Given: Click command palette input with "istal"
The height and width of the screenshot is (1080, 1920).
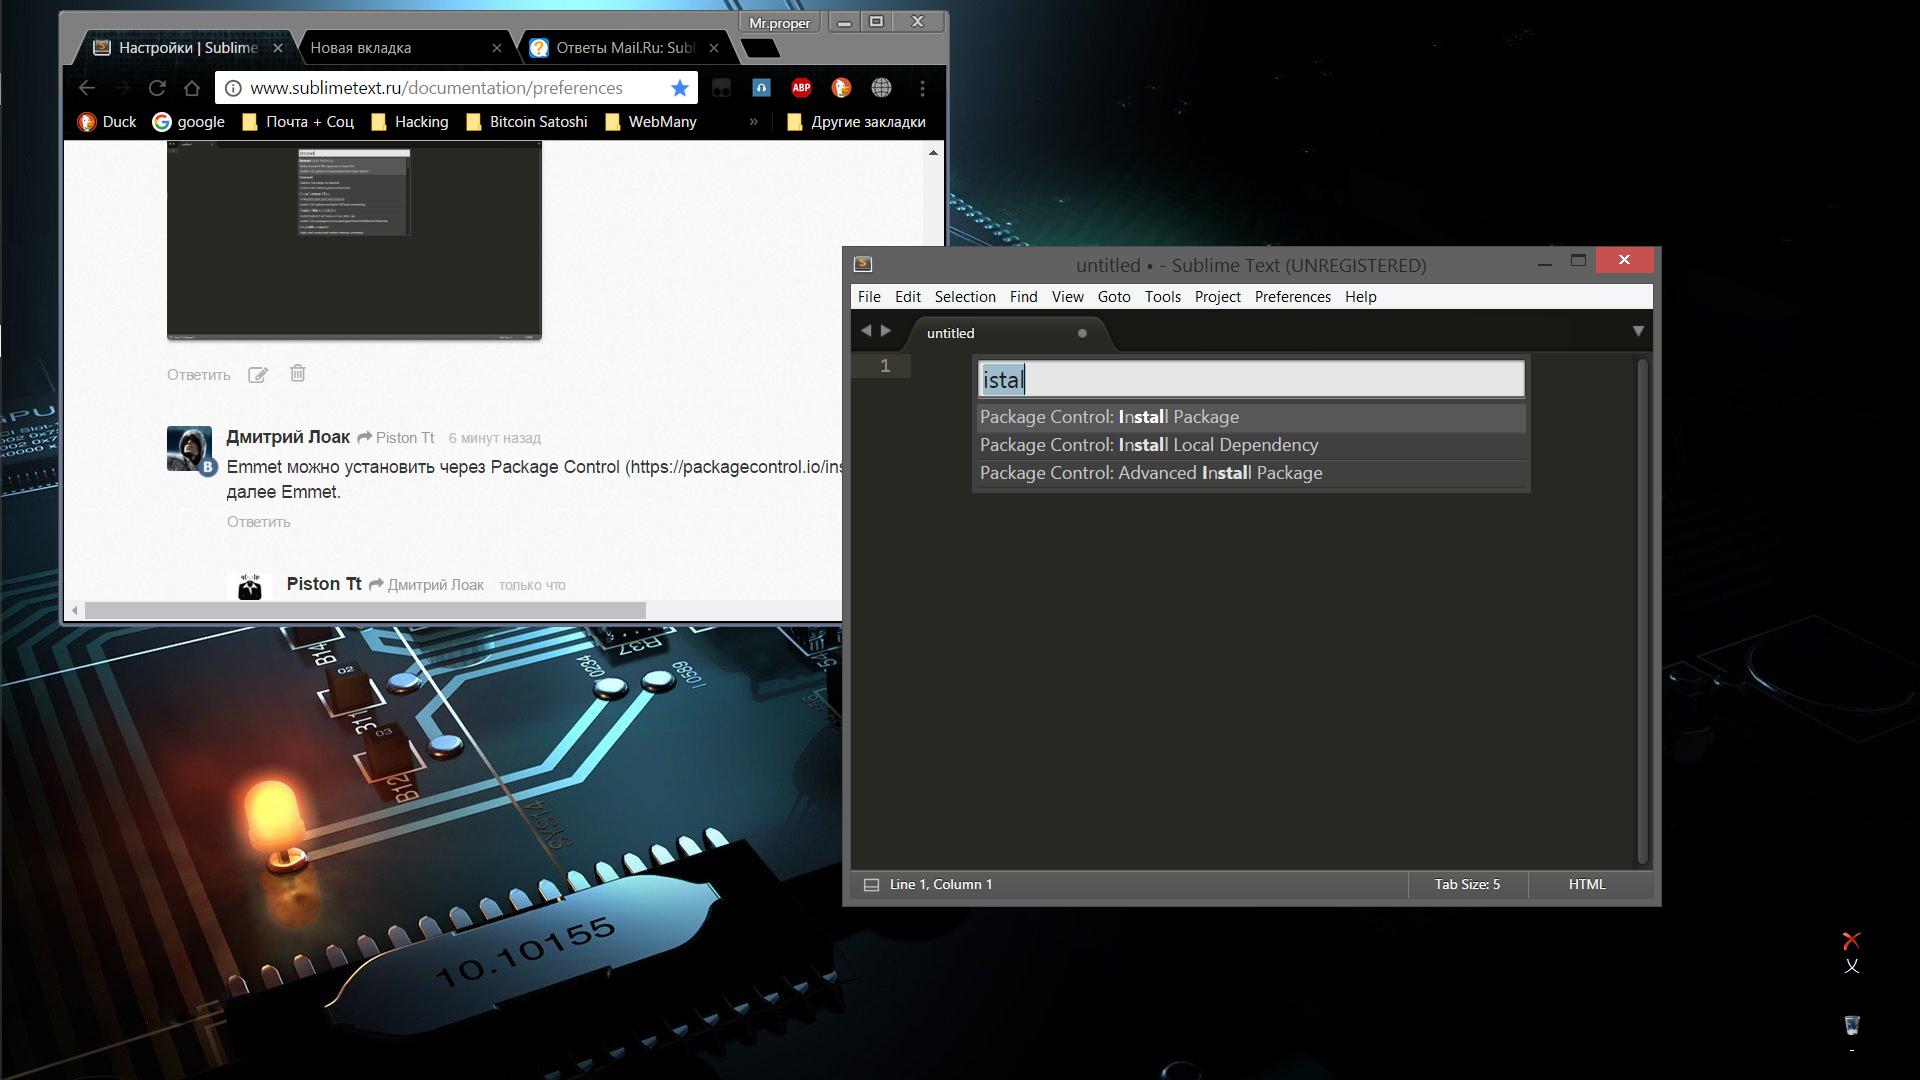Looking at the screenshot, I should click(1251, 379).
